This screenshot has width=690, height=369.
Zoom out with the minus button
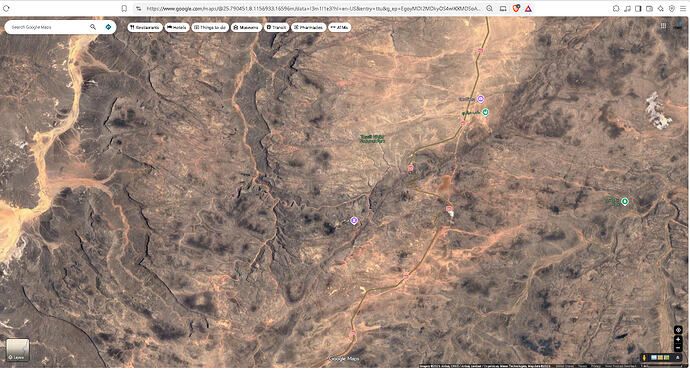tap(678, 348)
